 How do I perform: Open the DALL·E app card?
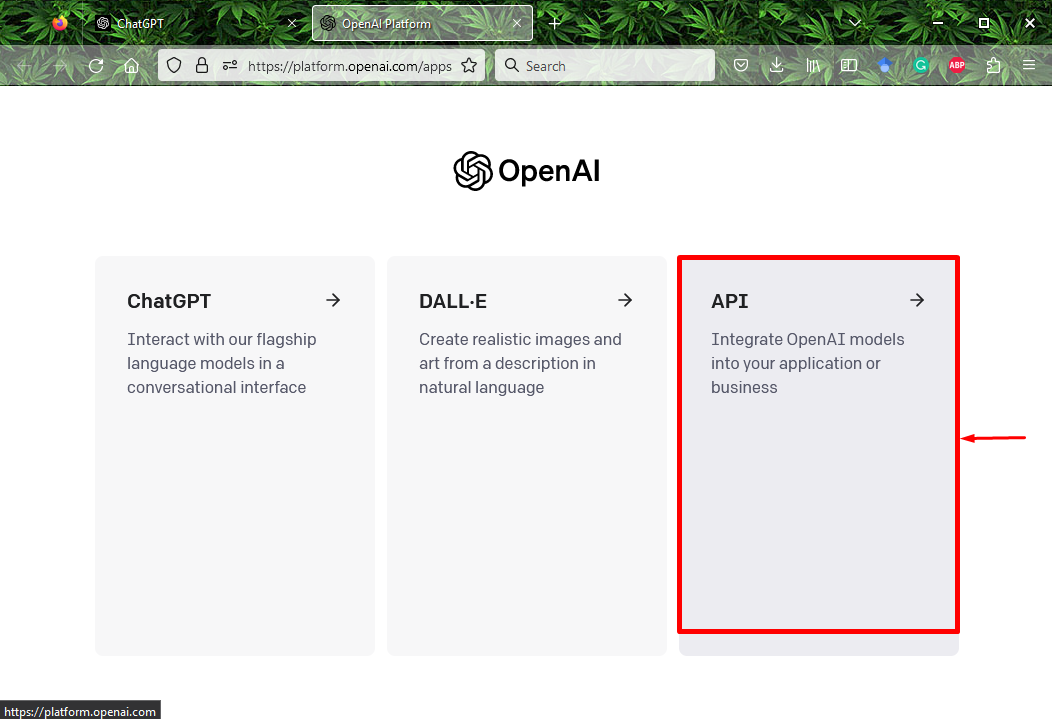526,455
